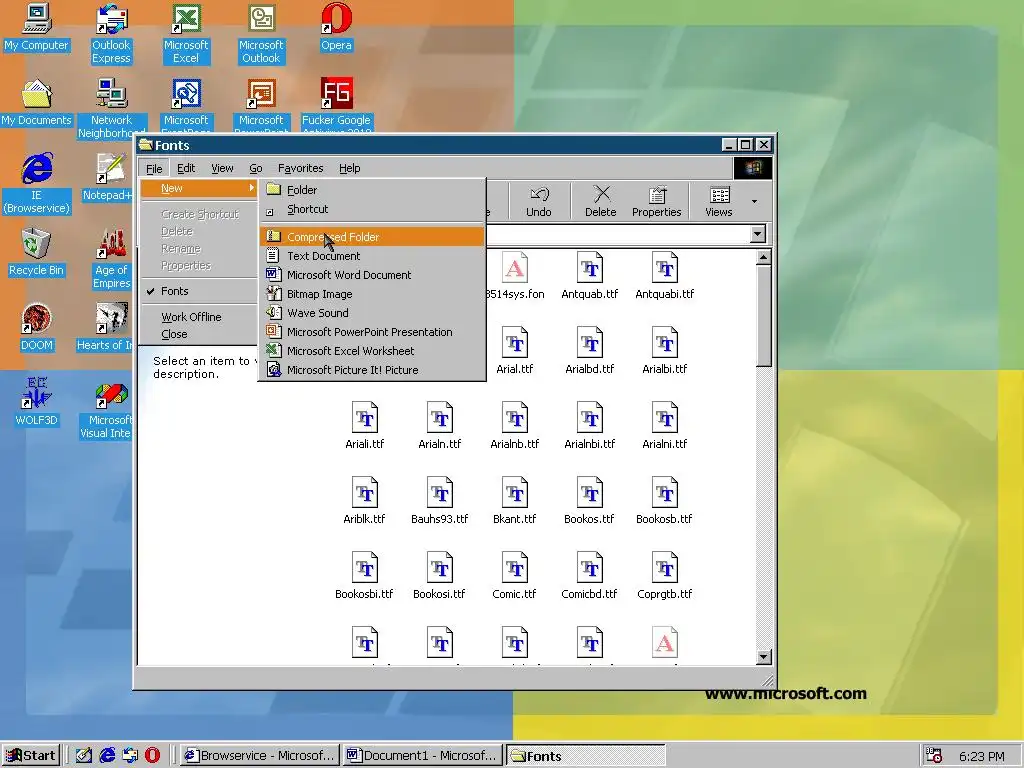The height and width of the screenshot is (768, 1024).
Task: Choose Shortcut in the New submenu
Action: pyautogui.click(x=372, y=210)
